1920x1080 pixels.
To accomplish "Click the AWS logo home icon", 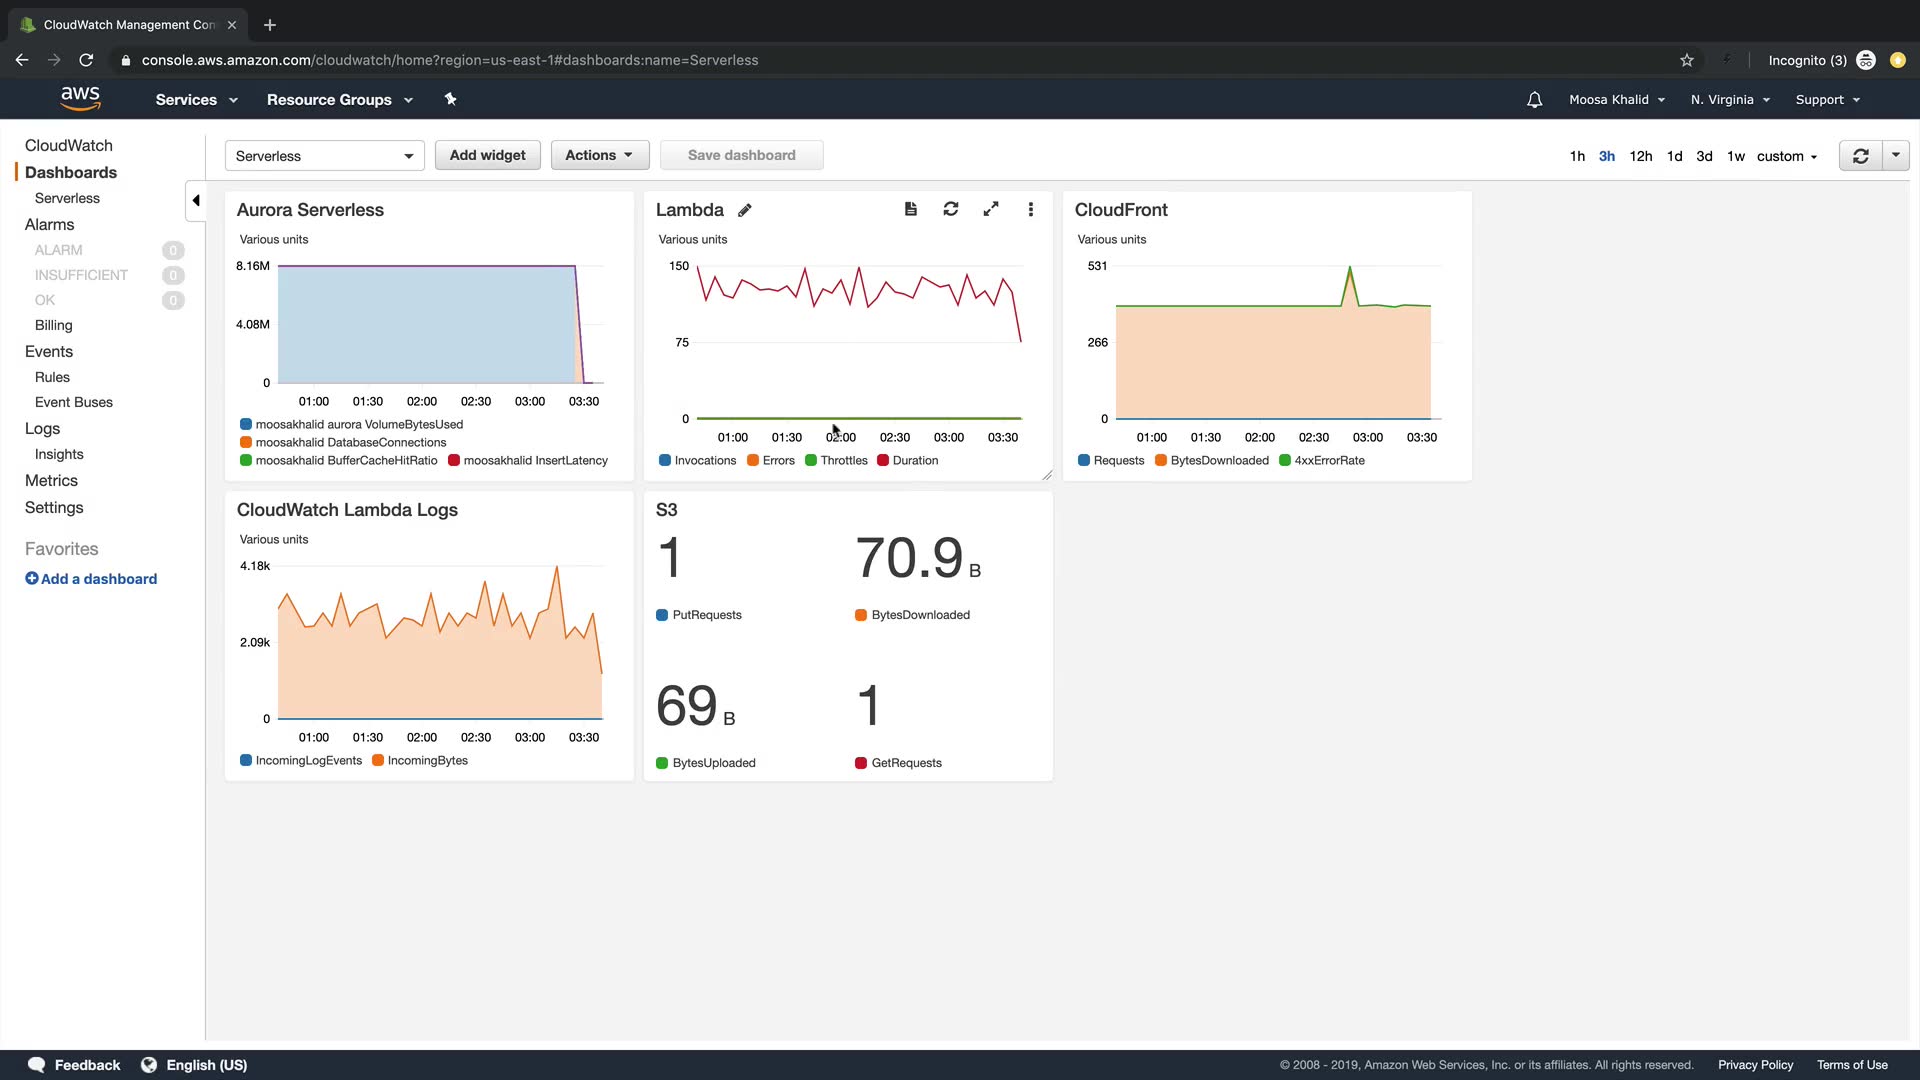I will tap(80, 98).
